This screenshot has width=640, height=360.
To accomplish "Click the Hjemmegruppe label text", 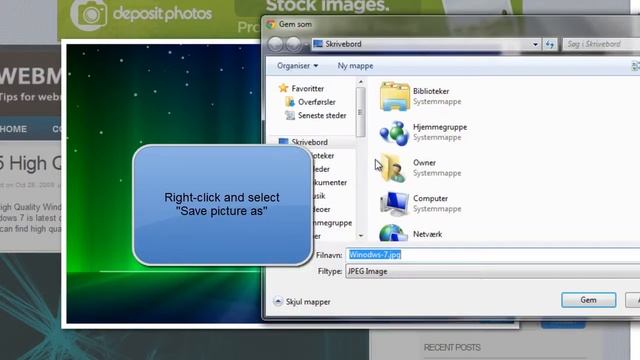I will (x=440, y=127).
